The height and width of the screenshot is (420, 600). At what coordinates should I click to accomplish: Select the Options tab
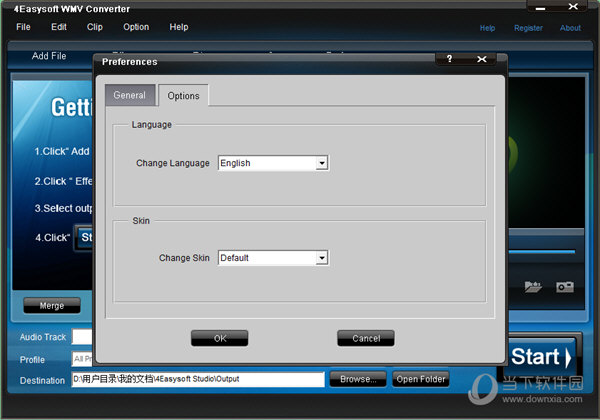pyautogui.click(x=183, y=96)
